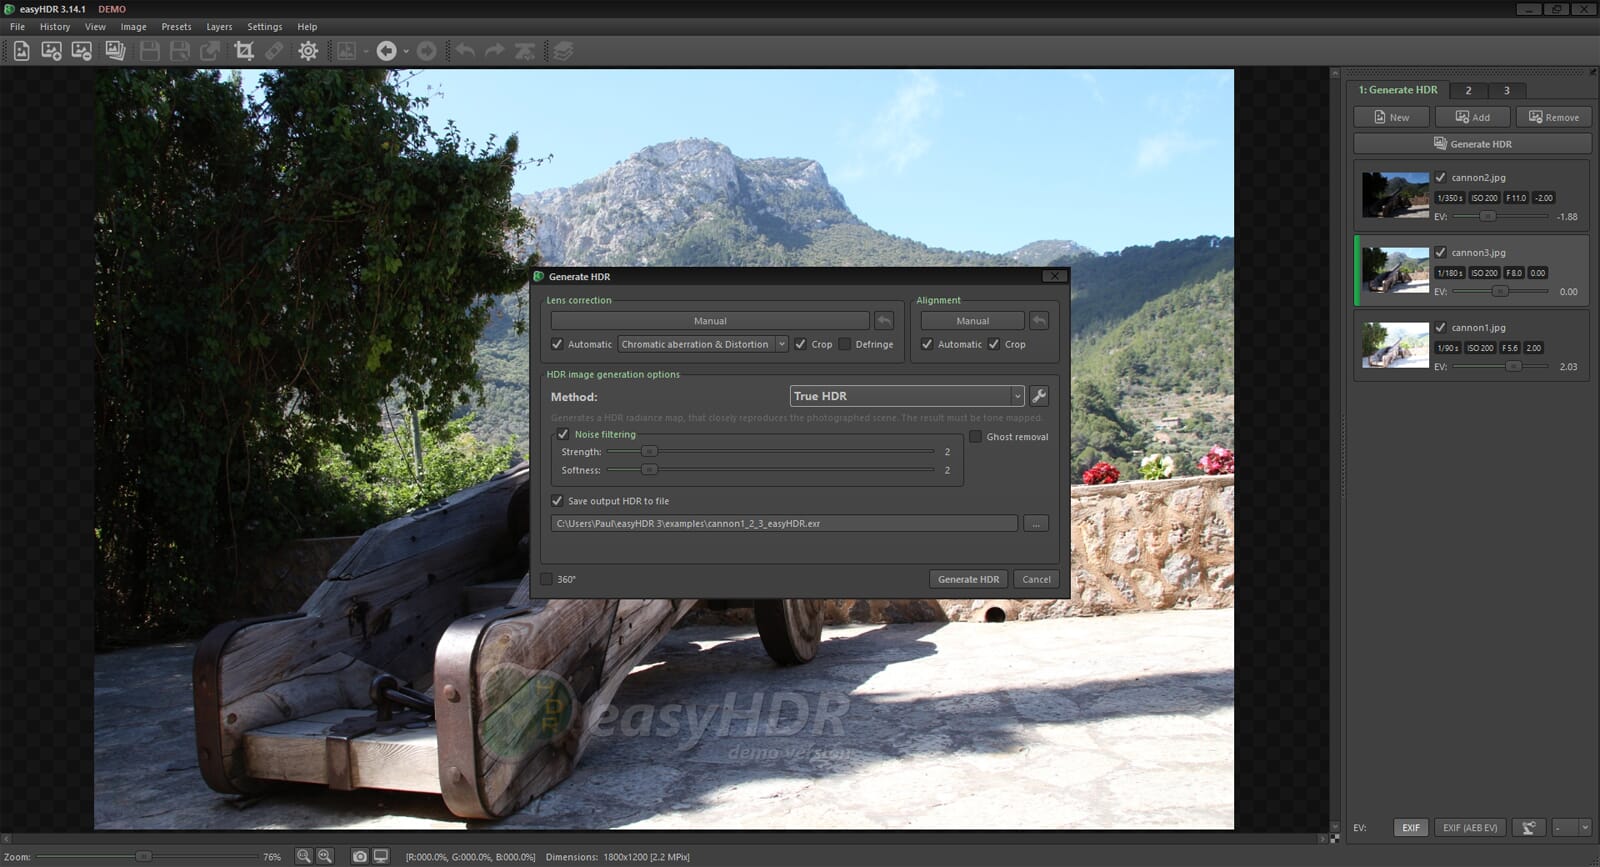
Task: Open the Presets menu
Action: click(176, 27)
